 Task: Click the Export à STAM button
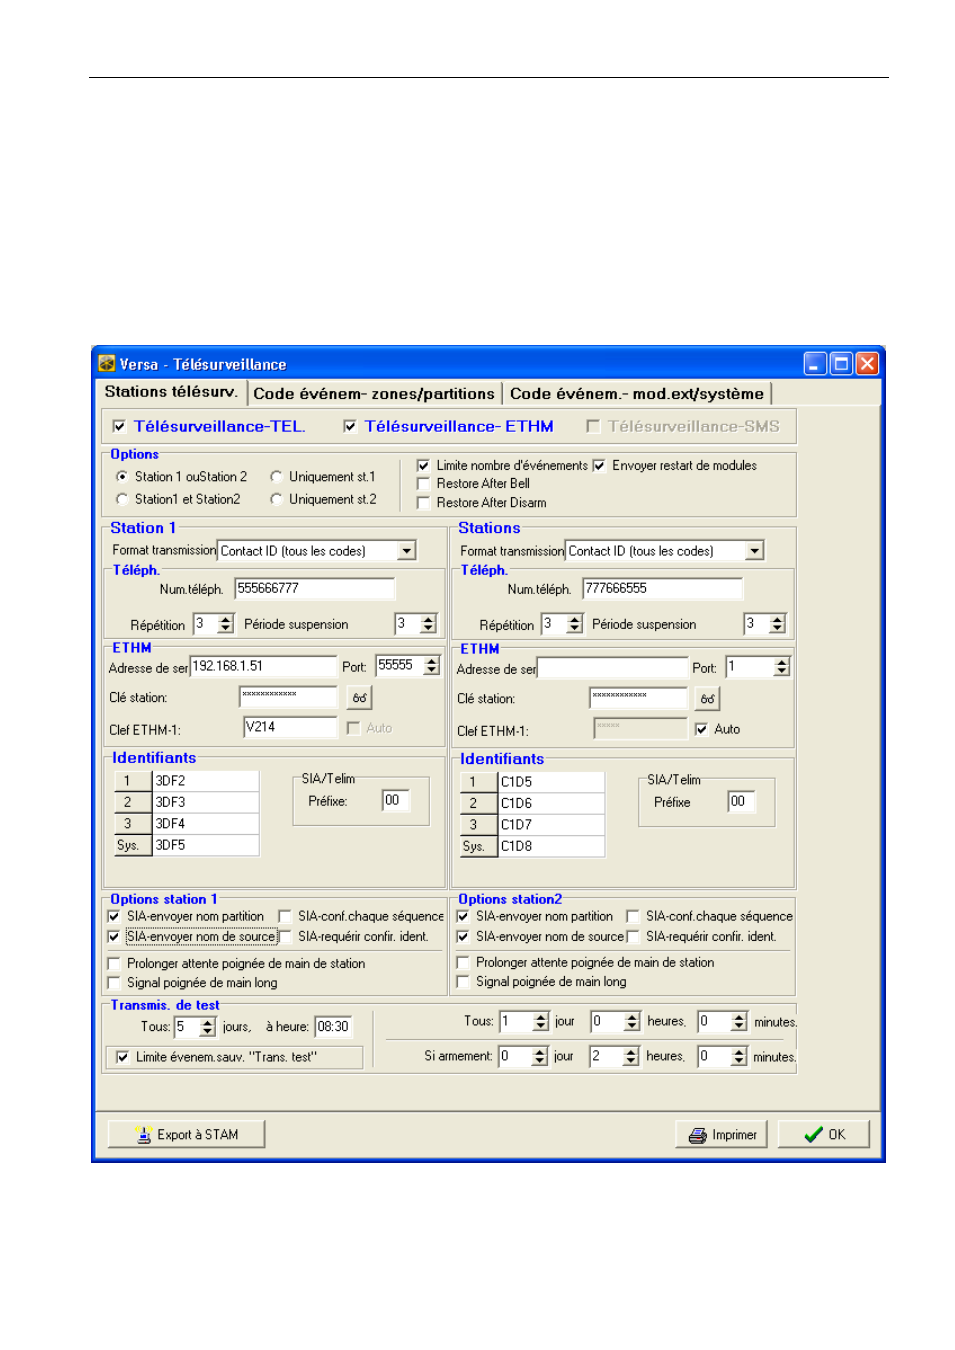pos(186,1134)
